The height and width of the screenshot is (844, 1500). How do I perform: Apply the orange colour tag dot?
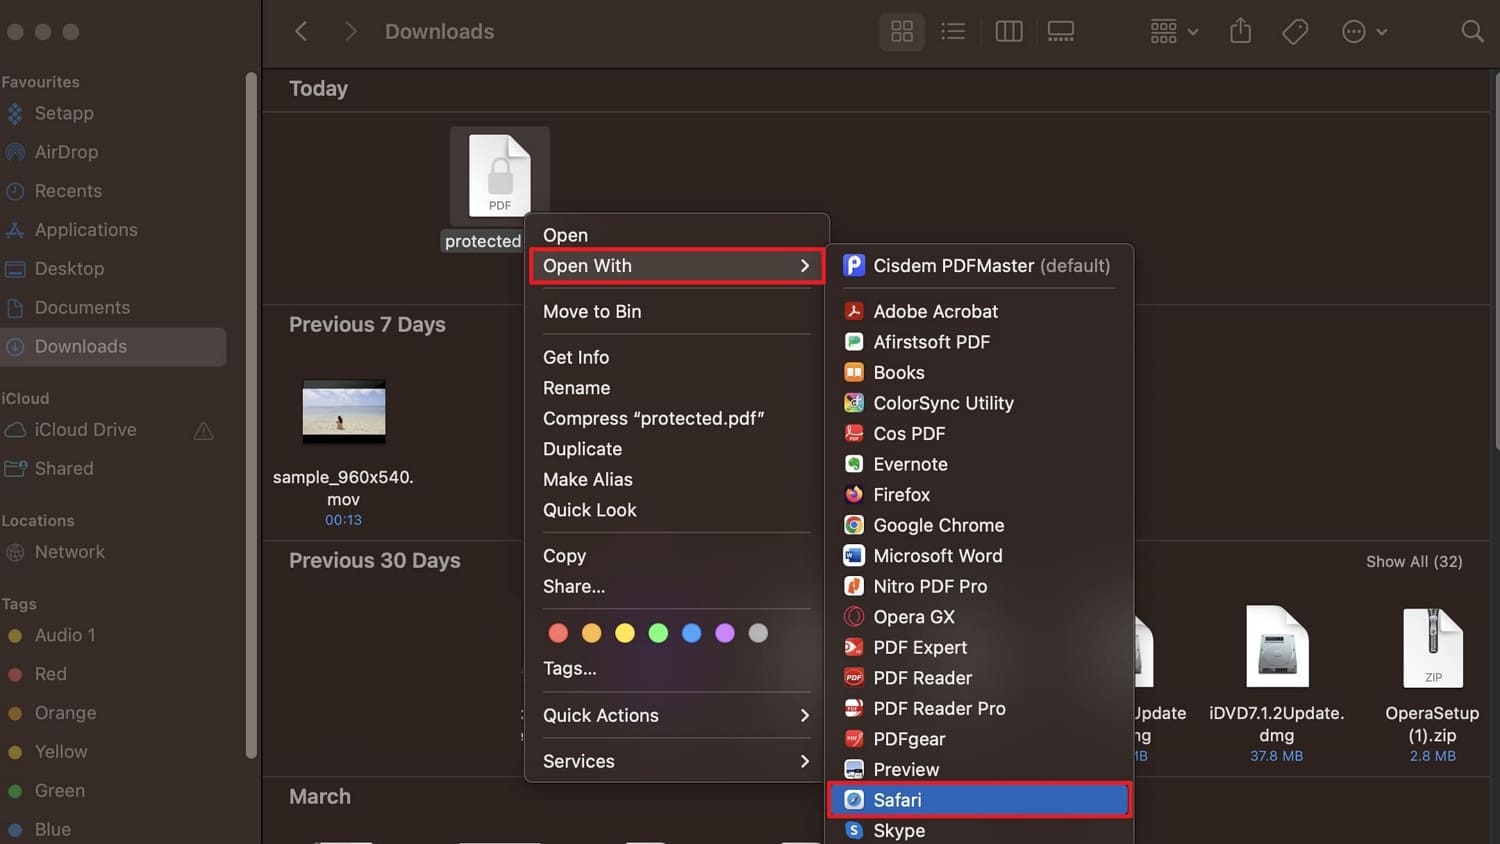point(592,633)
